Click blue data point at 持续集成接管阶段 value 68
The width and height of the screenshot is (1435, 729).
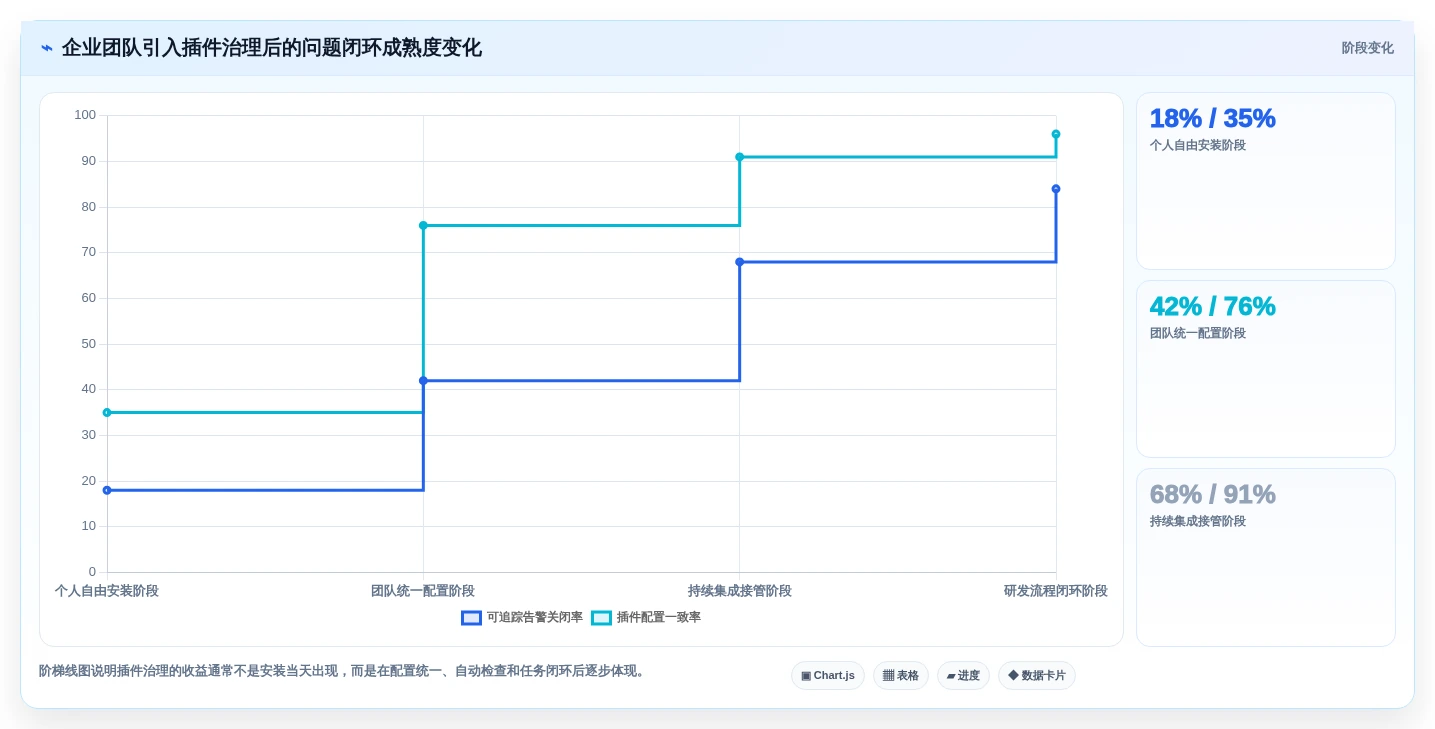click(740, 262)
